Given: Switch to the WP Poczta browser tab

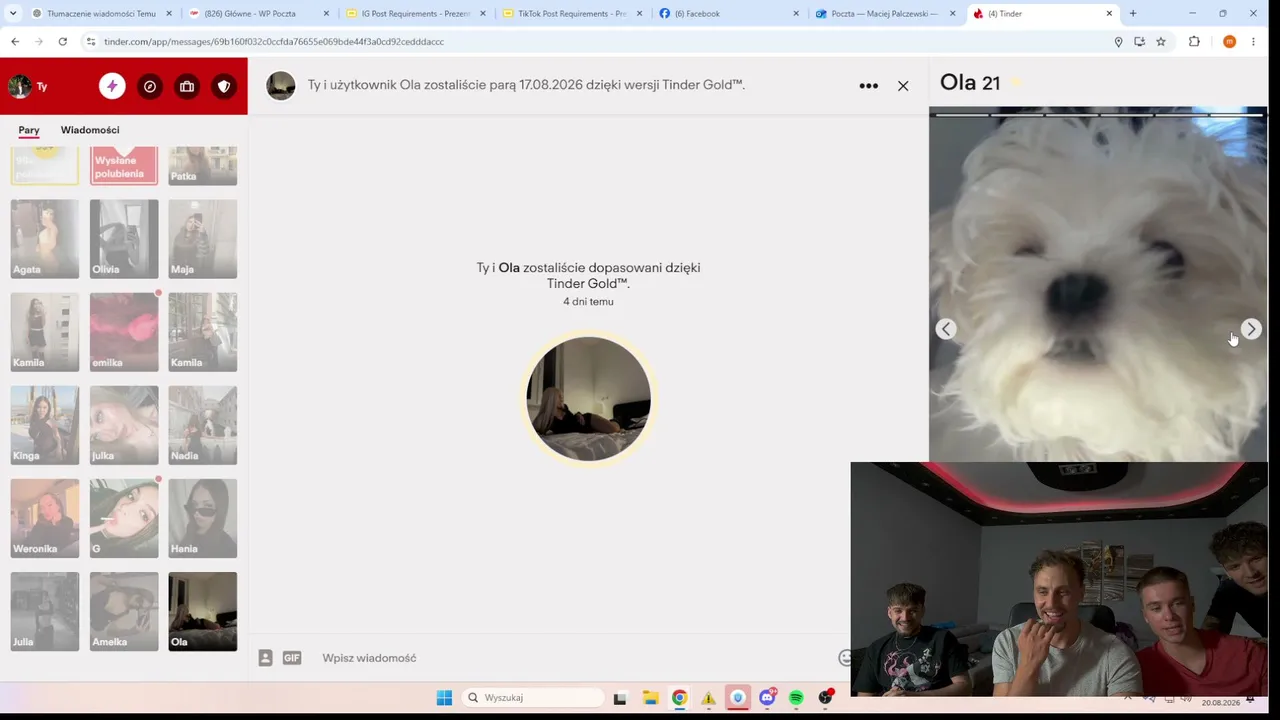Looking at the screenshot, I should (259, 14).
